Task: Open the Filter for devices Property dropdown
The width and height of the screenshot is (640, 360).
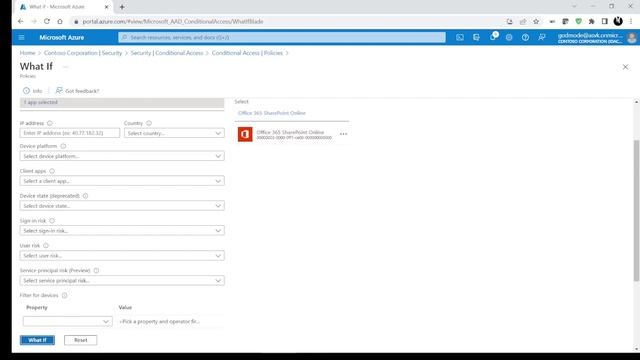Action: 67,322
